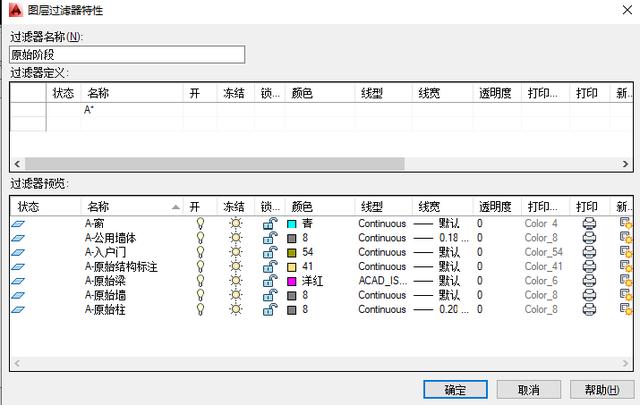Select Color_54 plot style text

543,252
